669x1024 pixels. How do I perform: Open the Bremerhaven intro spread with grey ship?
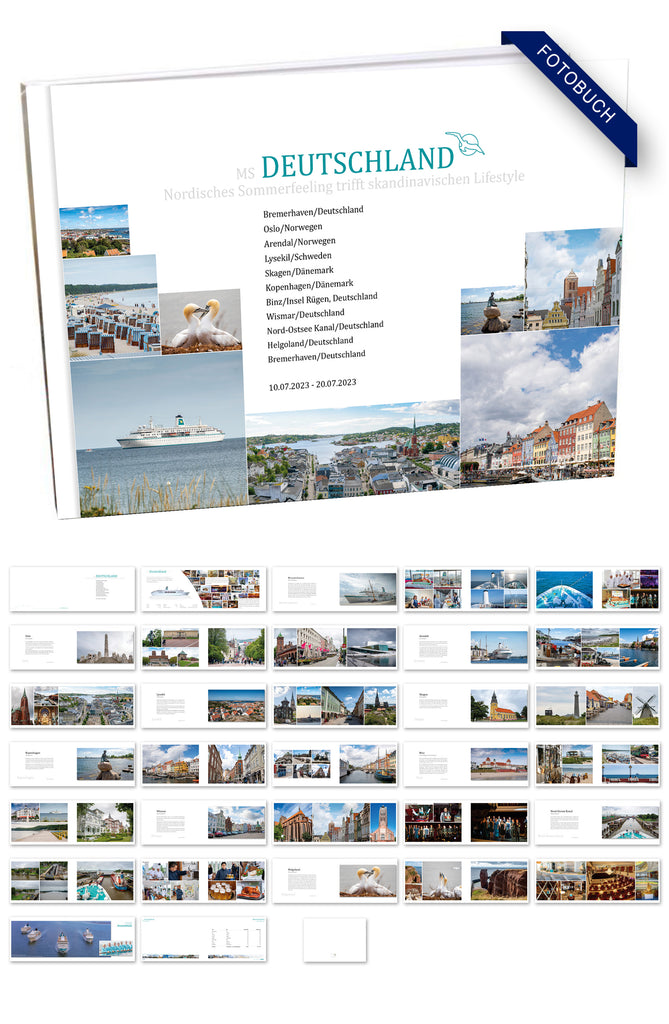coord(335,589)
